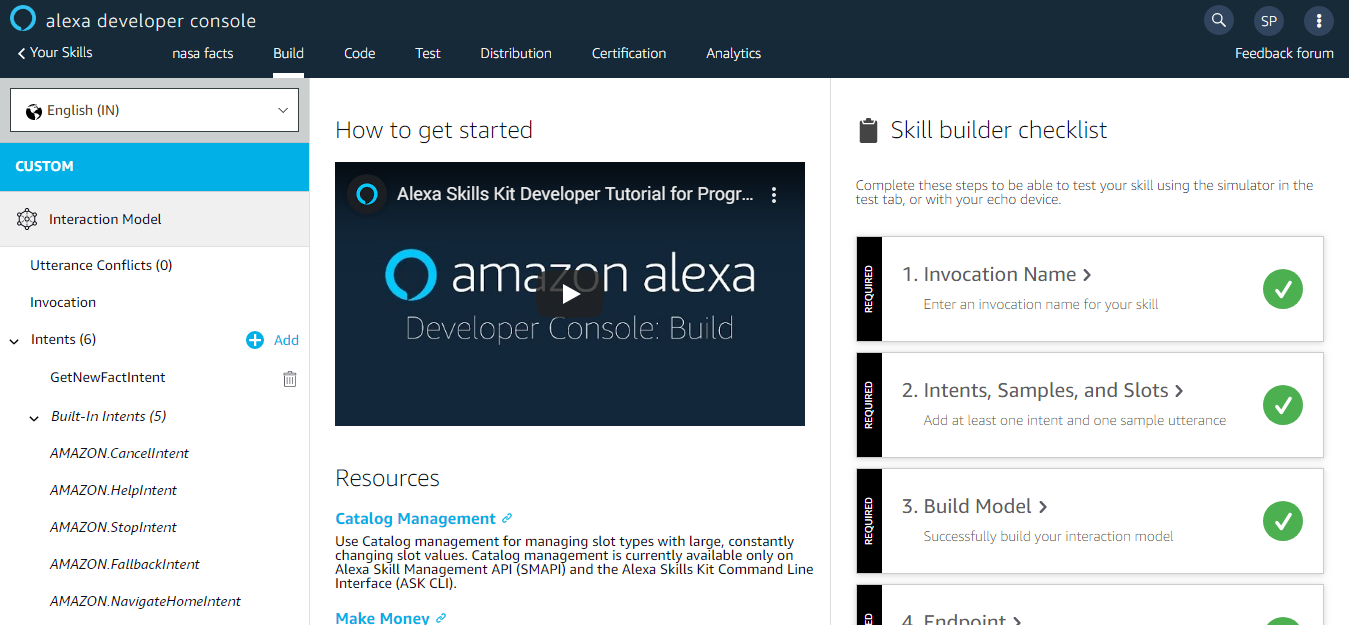Switch to the Test tab
The image size is (1349, 625).
coord(428,53)
